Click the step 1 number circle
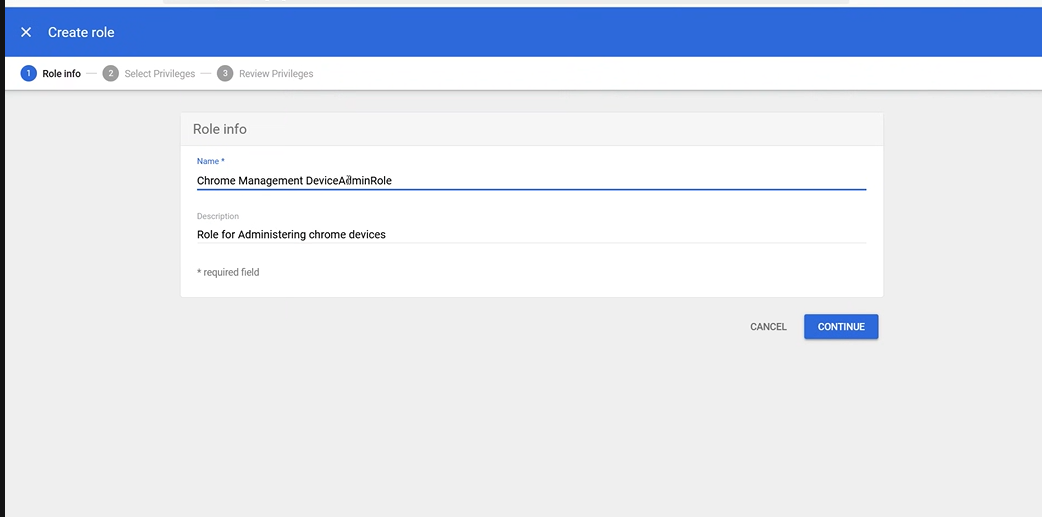 (x=28, y=73)
